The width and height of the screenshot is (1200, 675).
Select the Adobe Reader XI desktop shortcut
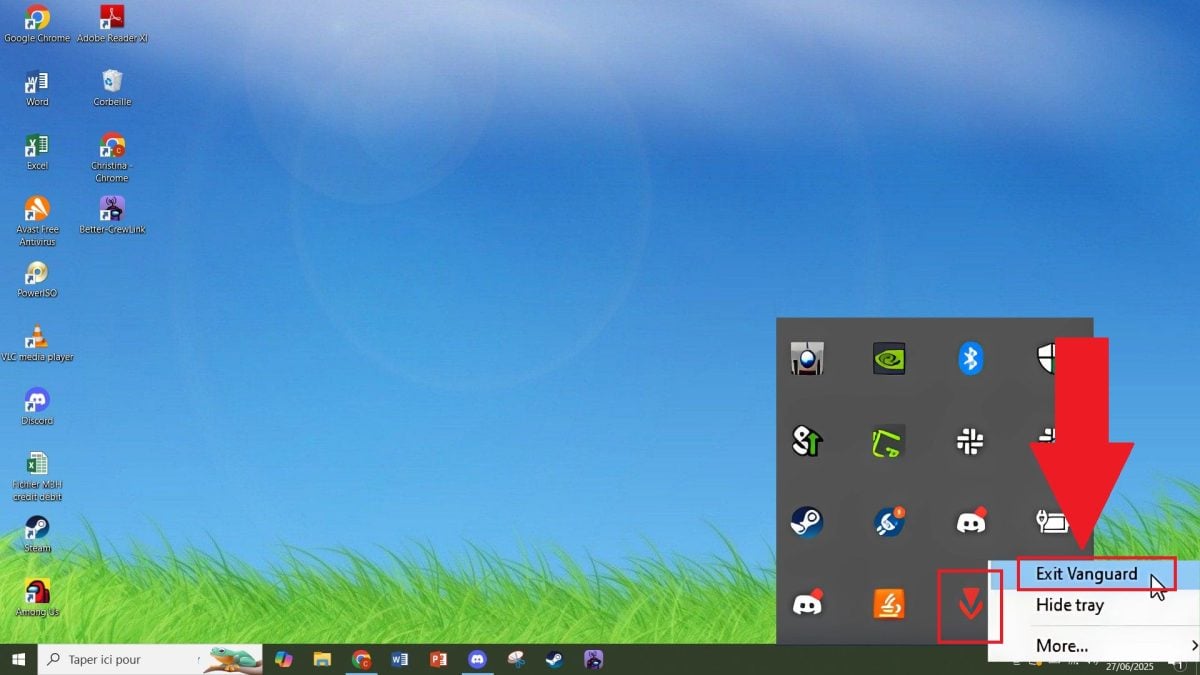112,24
